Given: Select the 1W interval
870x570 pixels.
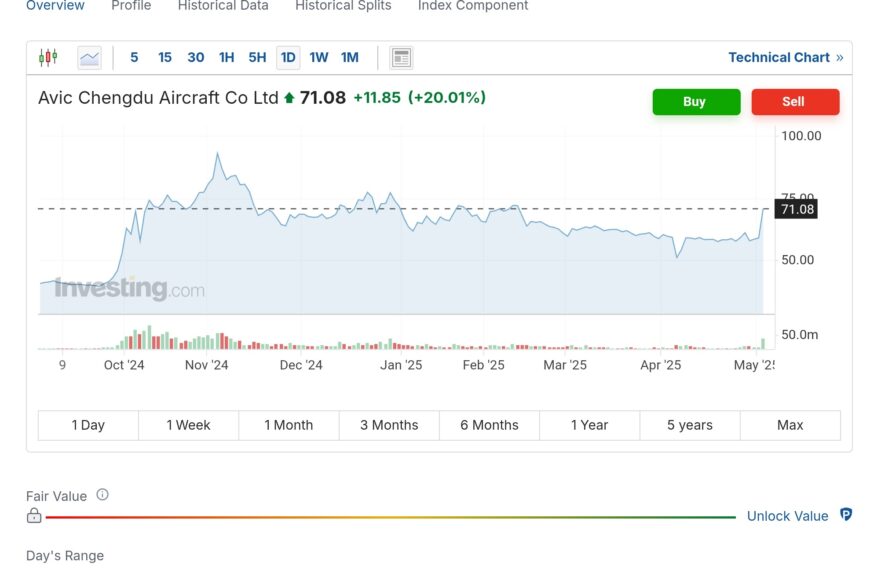Looking at the screenshot, I should click(x=318, y=57).
